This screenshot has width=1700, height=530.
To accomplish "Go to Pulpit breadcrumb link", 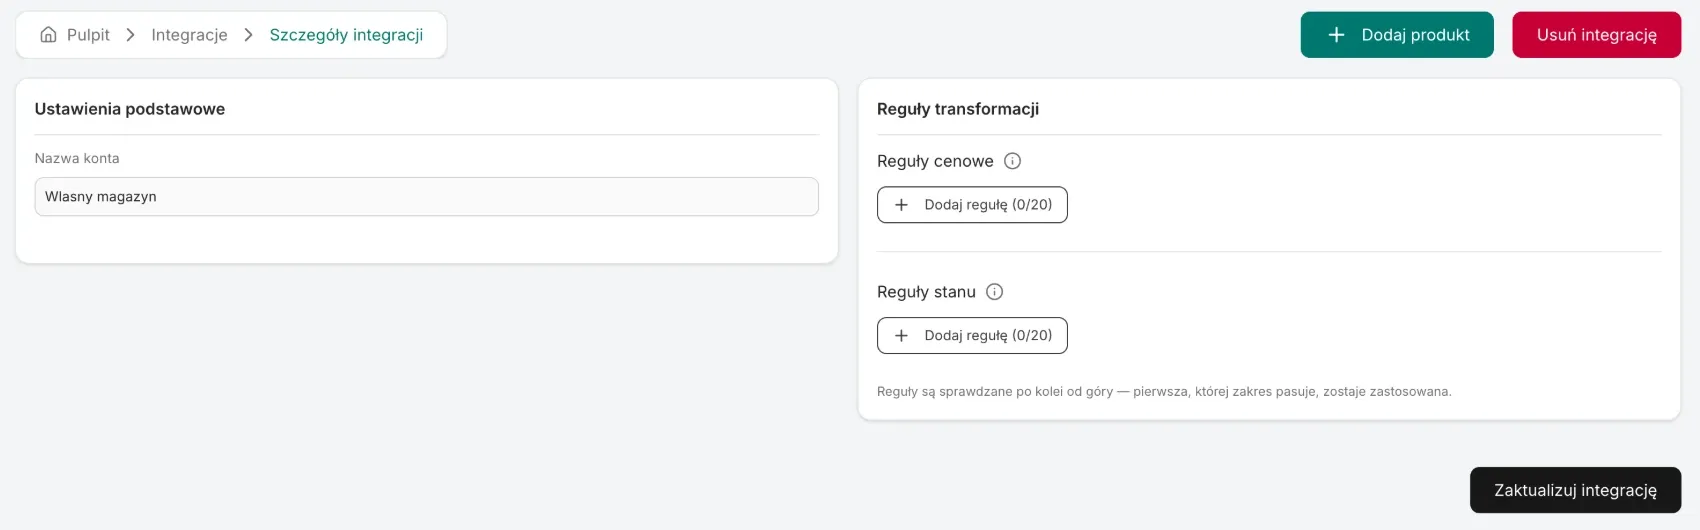I will pyautogui.click(x=88, y=35).
